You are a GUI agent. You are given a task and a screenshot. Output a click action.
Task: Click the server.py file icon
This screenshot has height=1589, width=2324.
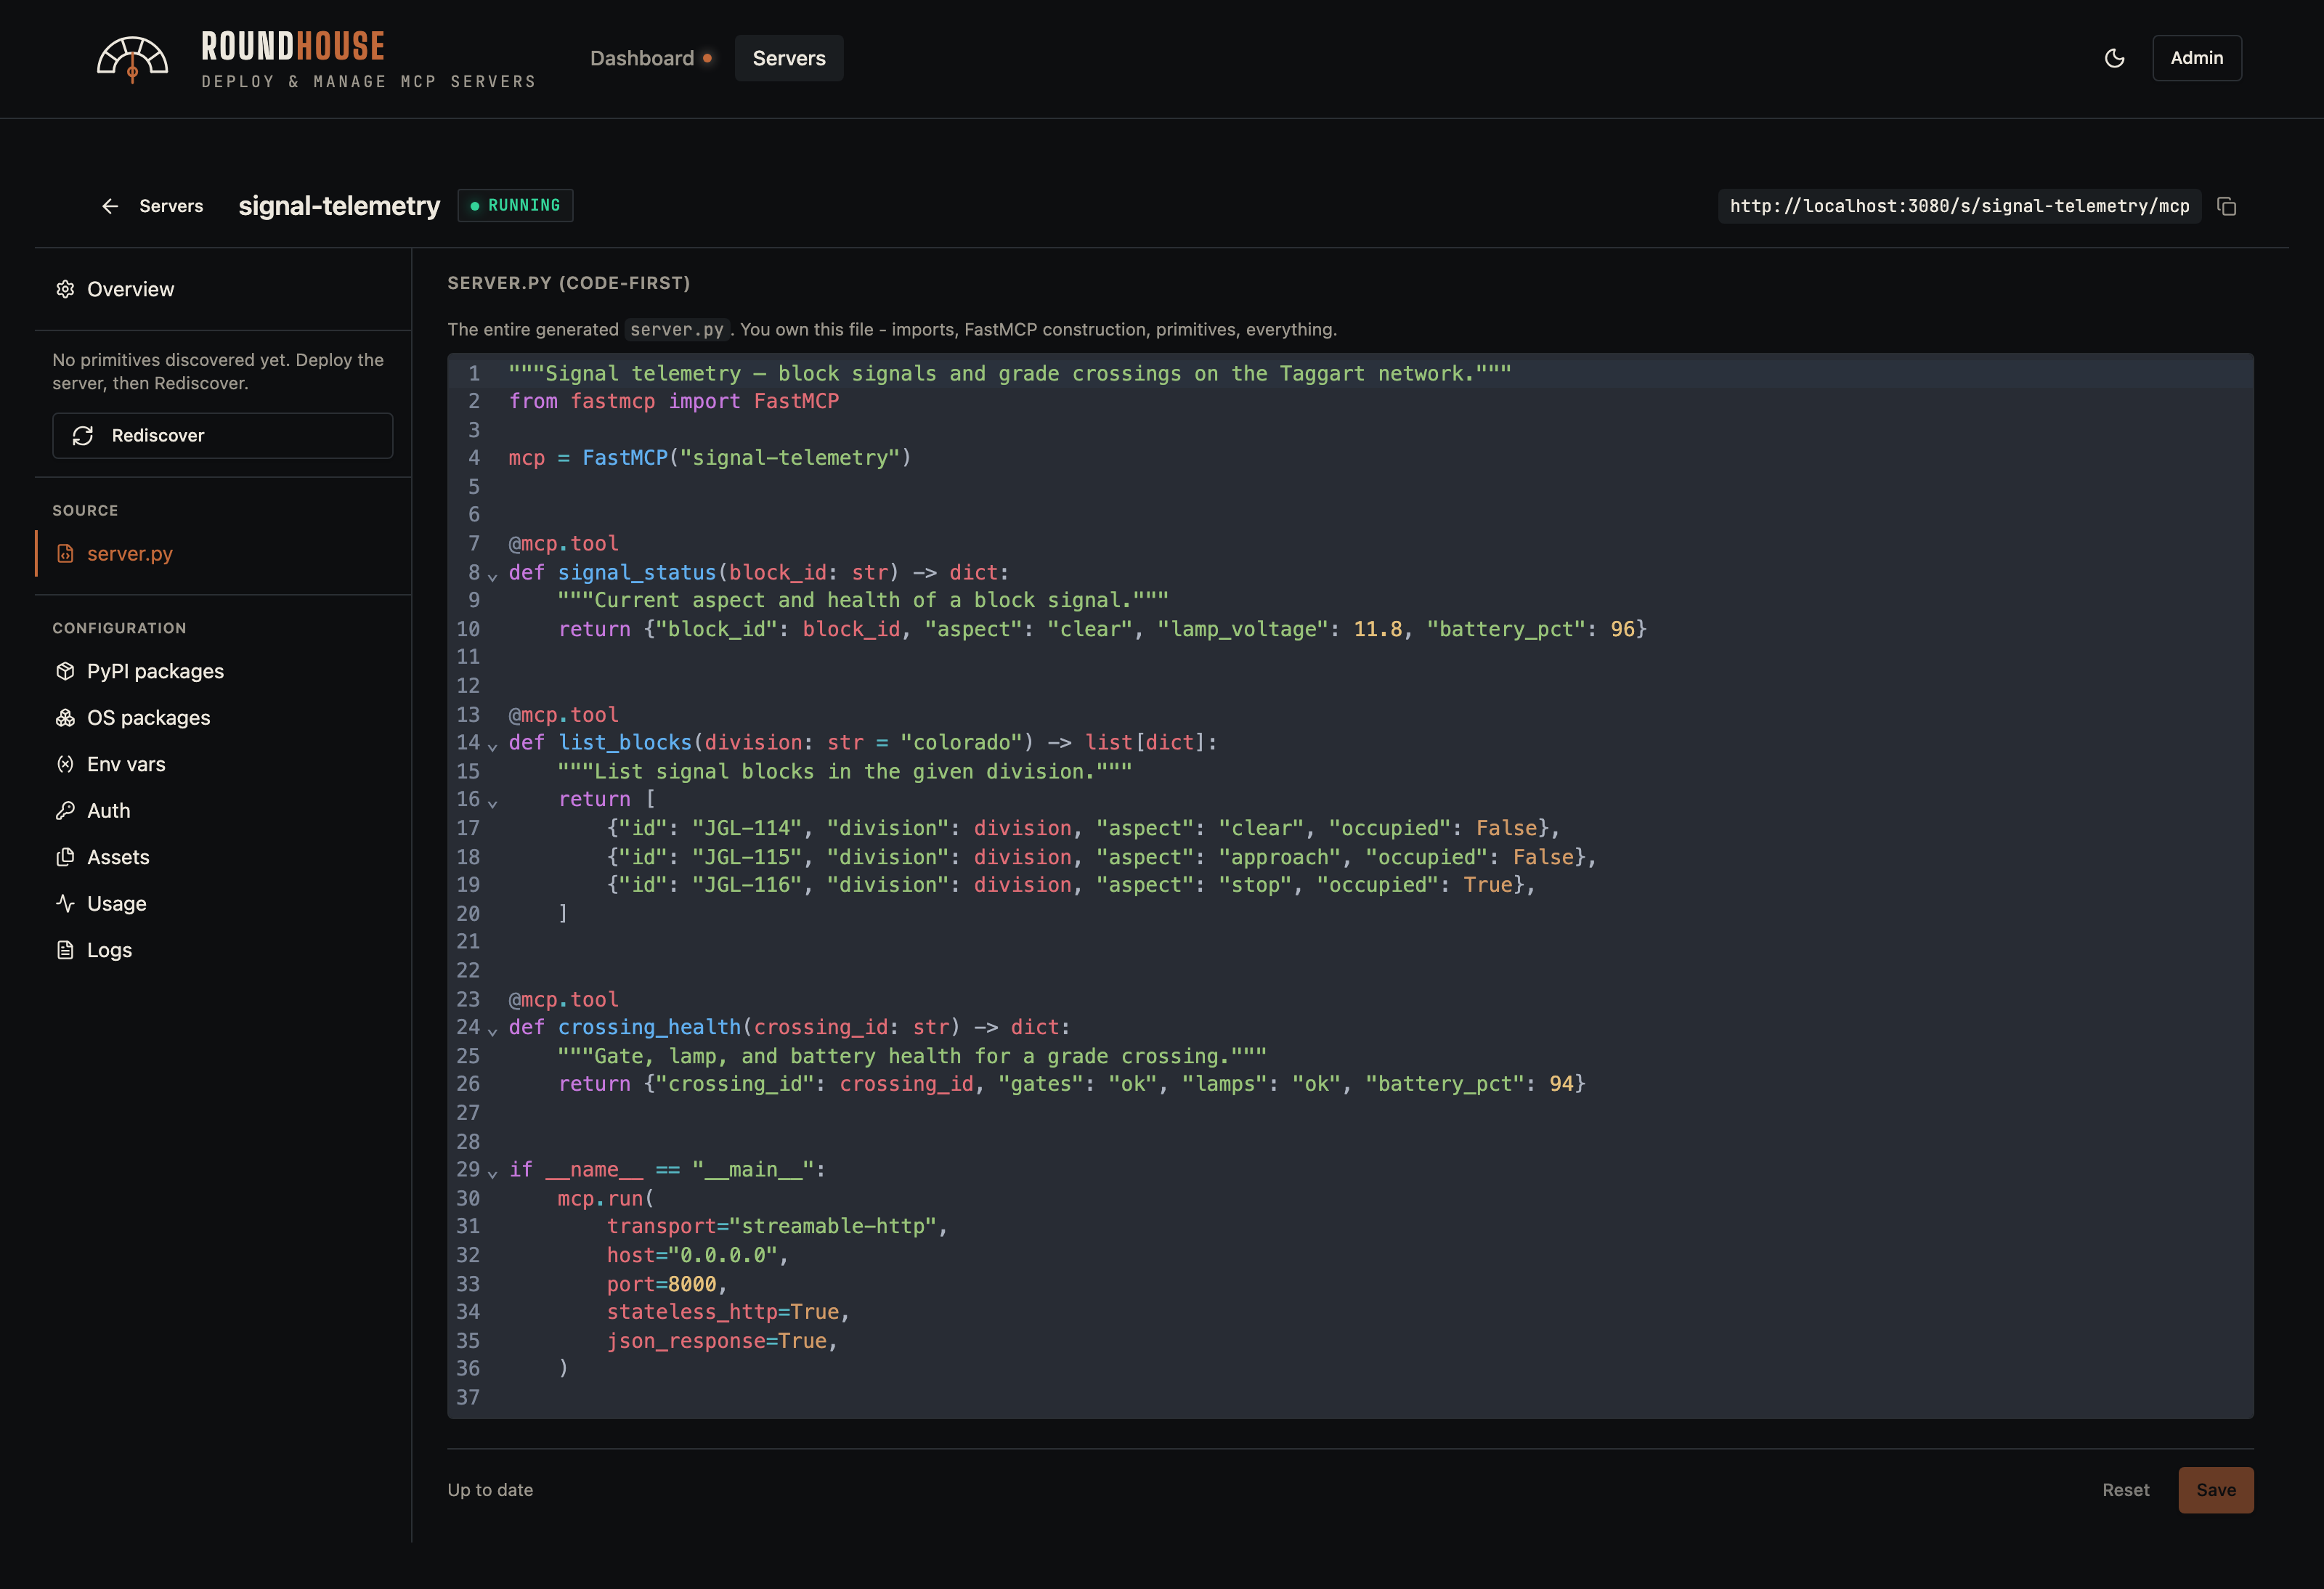coord(65,553)
